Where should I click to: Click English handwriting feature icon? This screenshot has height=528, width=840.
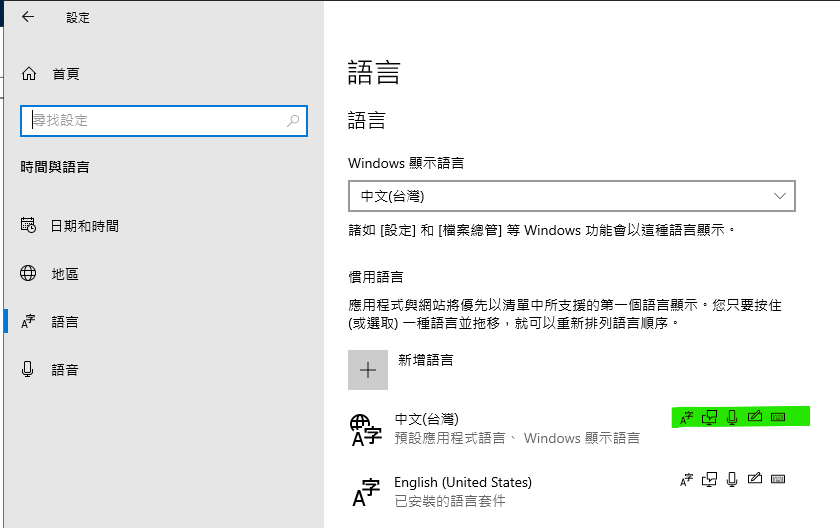(755, 478)
